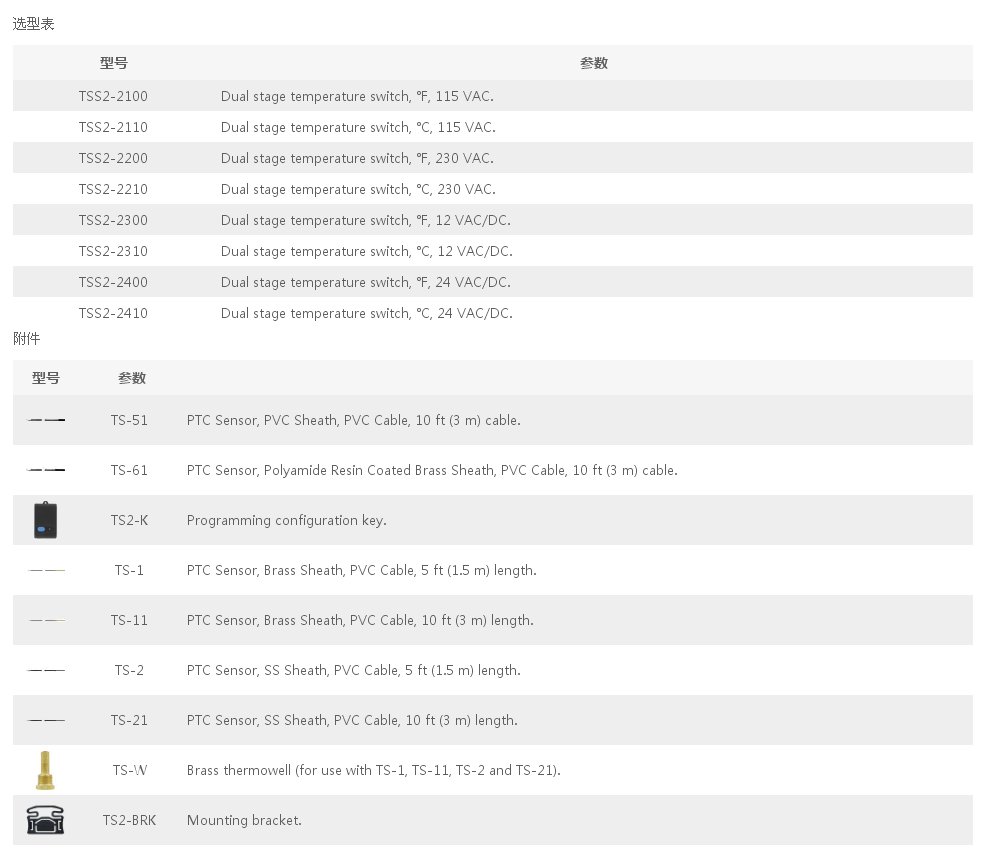
Task: Click the TS-61 sensor thumbnail image
Action: pos(46,470)
